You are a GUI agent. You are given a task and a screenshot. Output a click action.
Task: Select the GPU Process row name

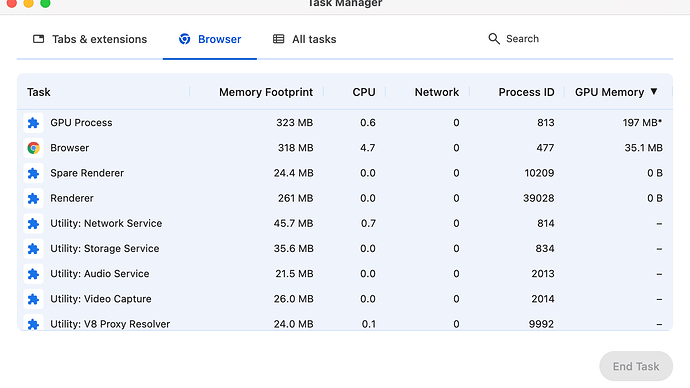[81, 123]
